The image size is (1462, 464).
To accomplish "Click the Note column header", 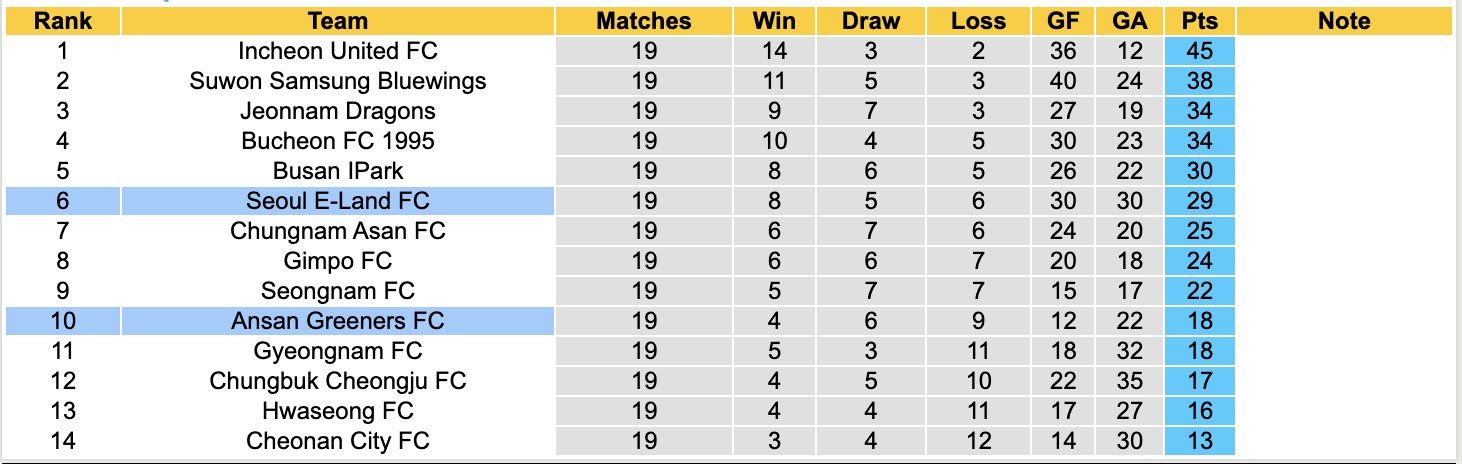I will pos(1344,21).
